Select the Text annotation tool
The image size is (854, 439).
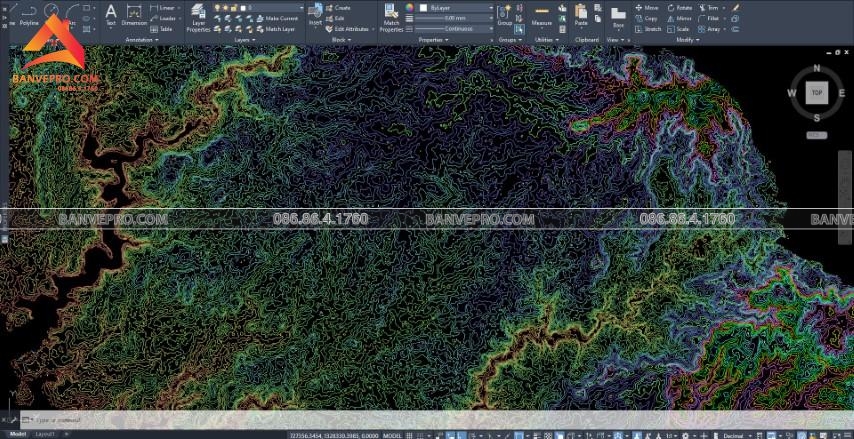point(111,15)
